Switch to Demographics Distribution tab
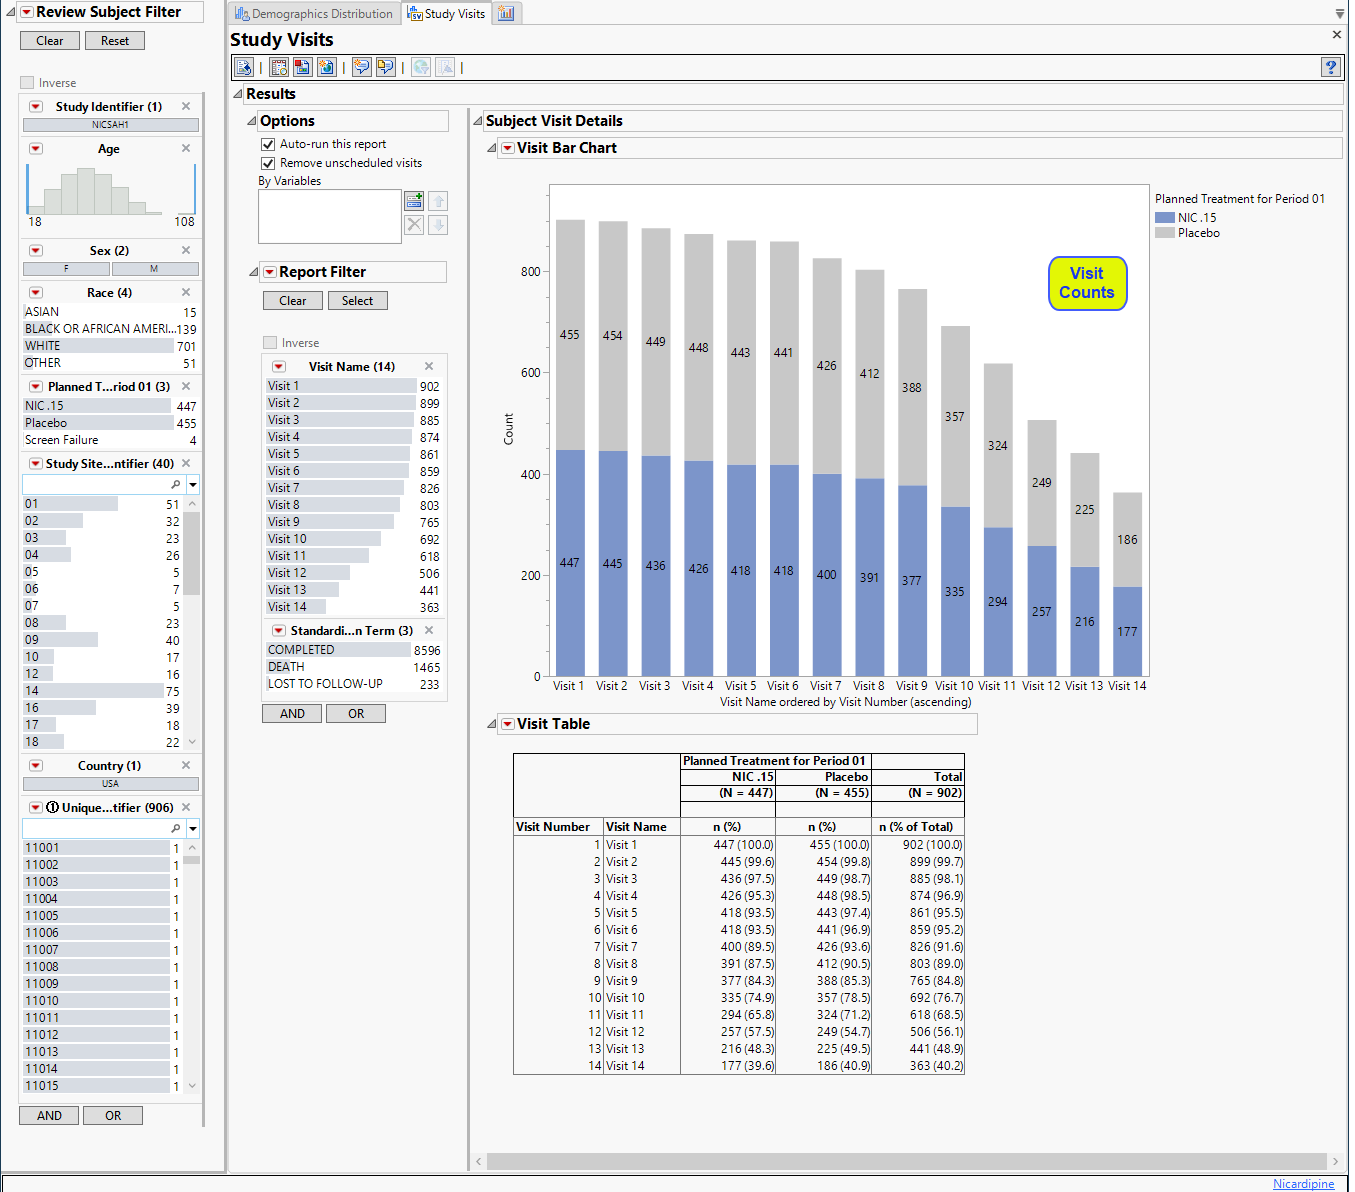The image size is (1355, 1192). coord(313,14)
